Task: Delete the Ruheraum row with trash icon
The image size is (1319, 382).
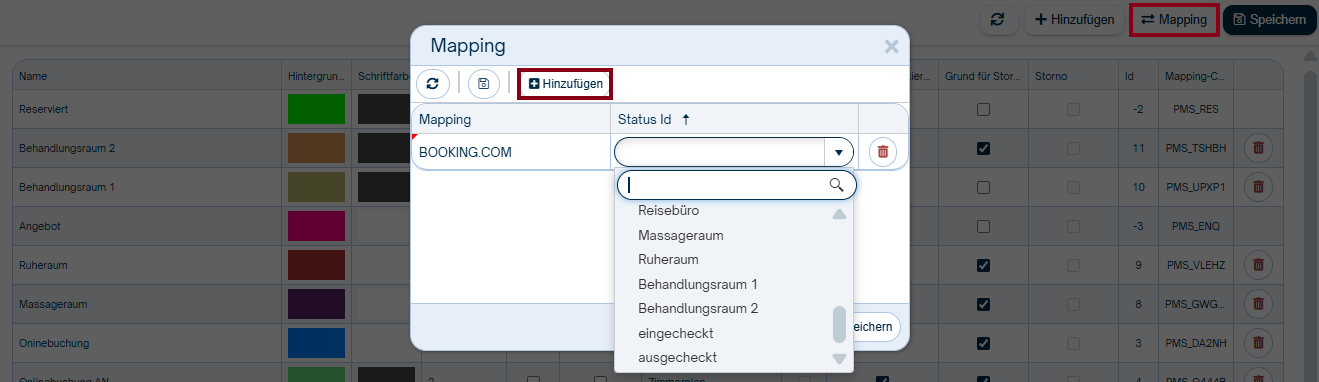Action: pos(1258,265)
